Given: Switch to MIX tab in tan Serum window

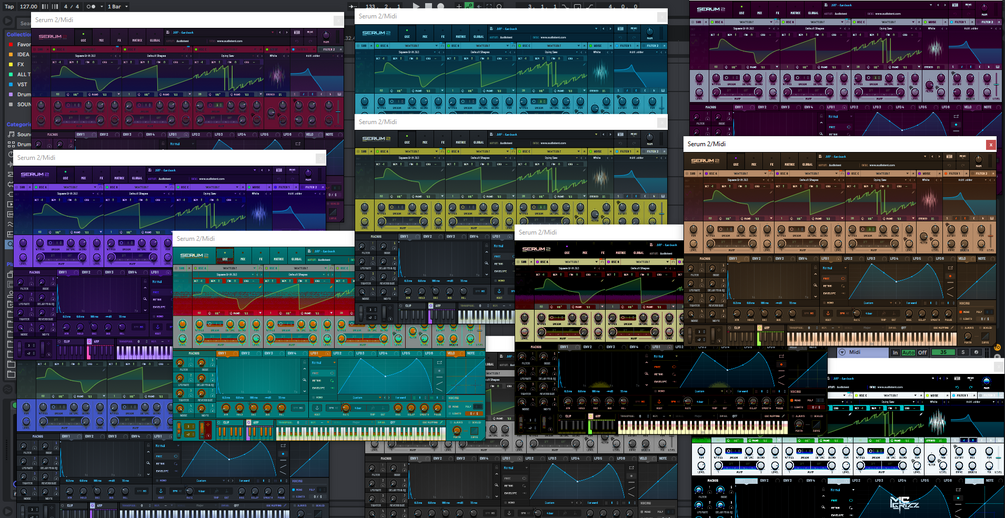Looking at the screenshot, I should [754, 162].
